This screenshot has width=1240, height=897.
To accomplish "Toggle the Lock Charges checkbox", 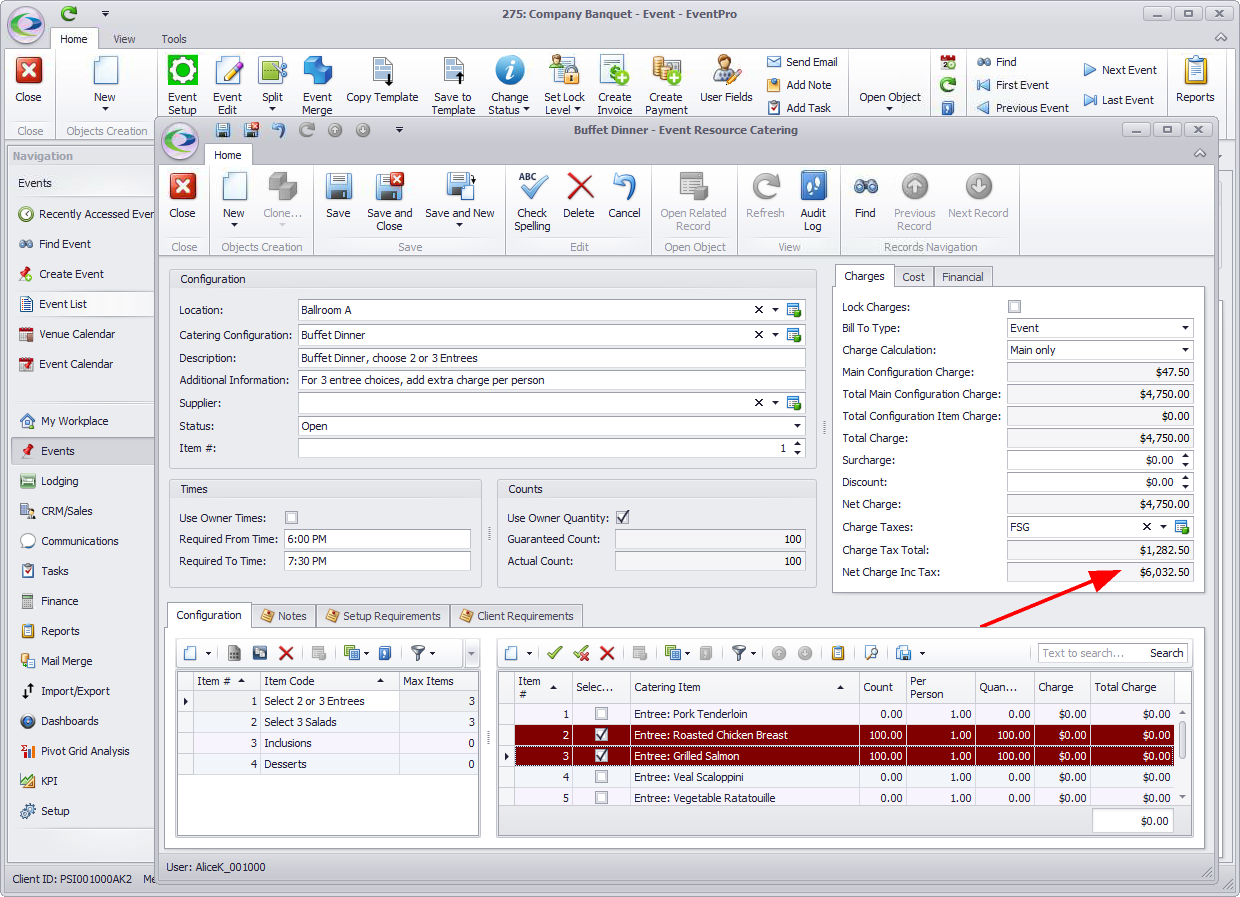I will coord(1015,307).
